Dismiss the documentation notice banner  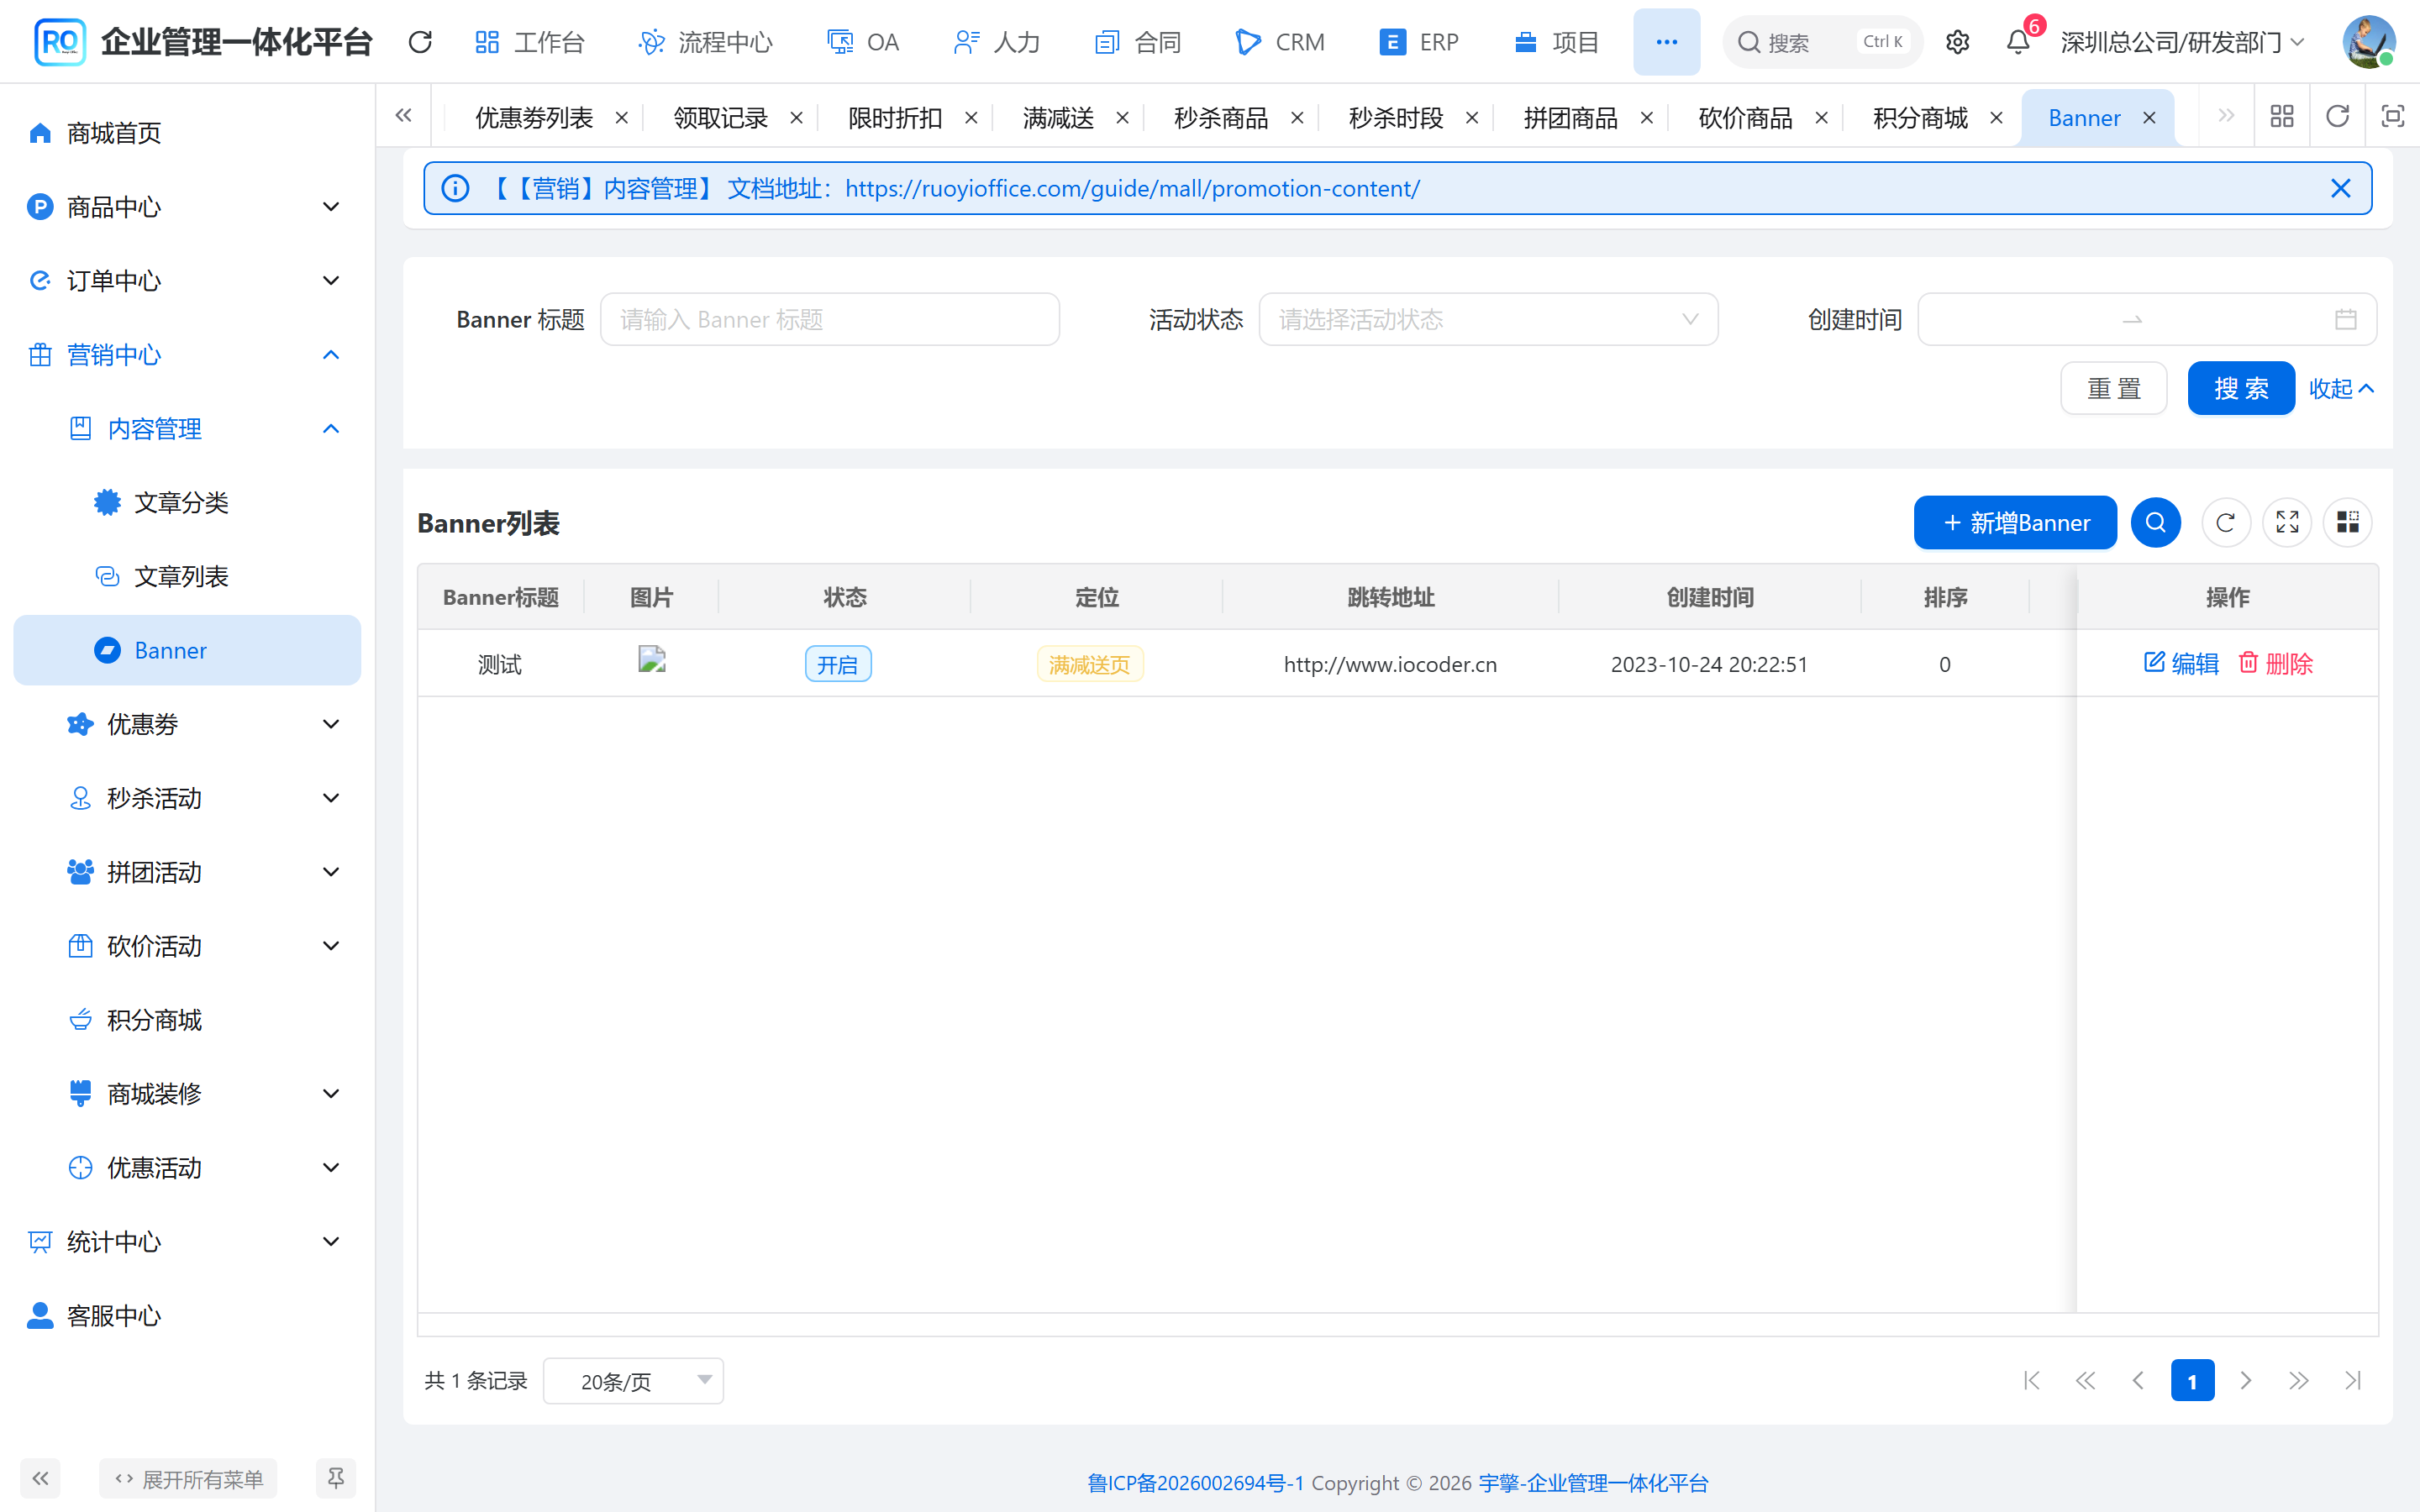[2340, 188]
